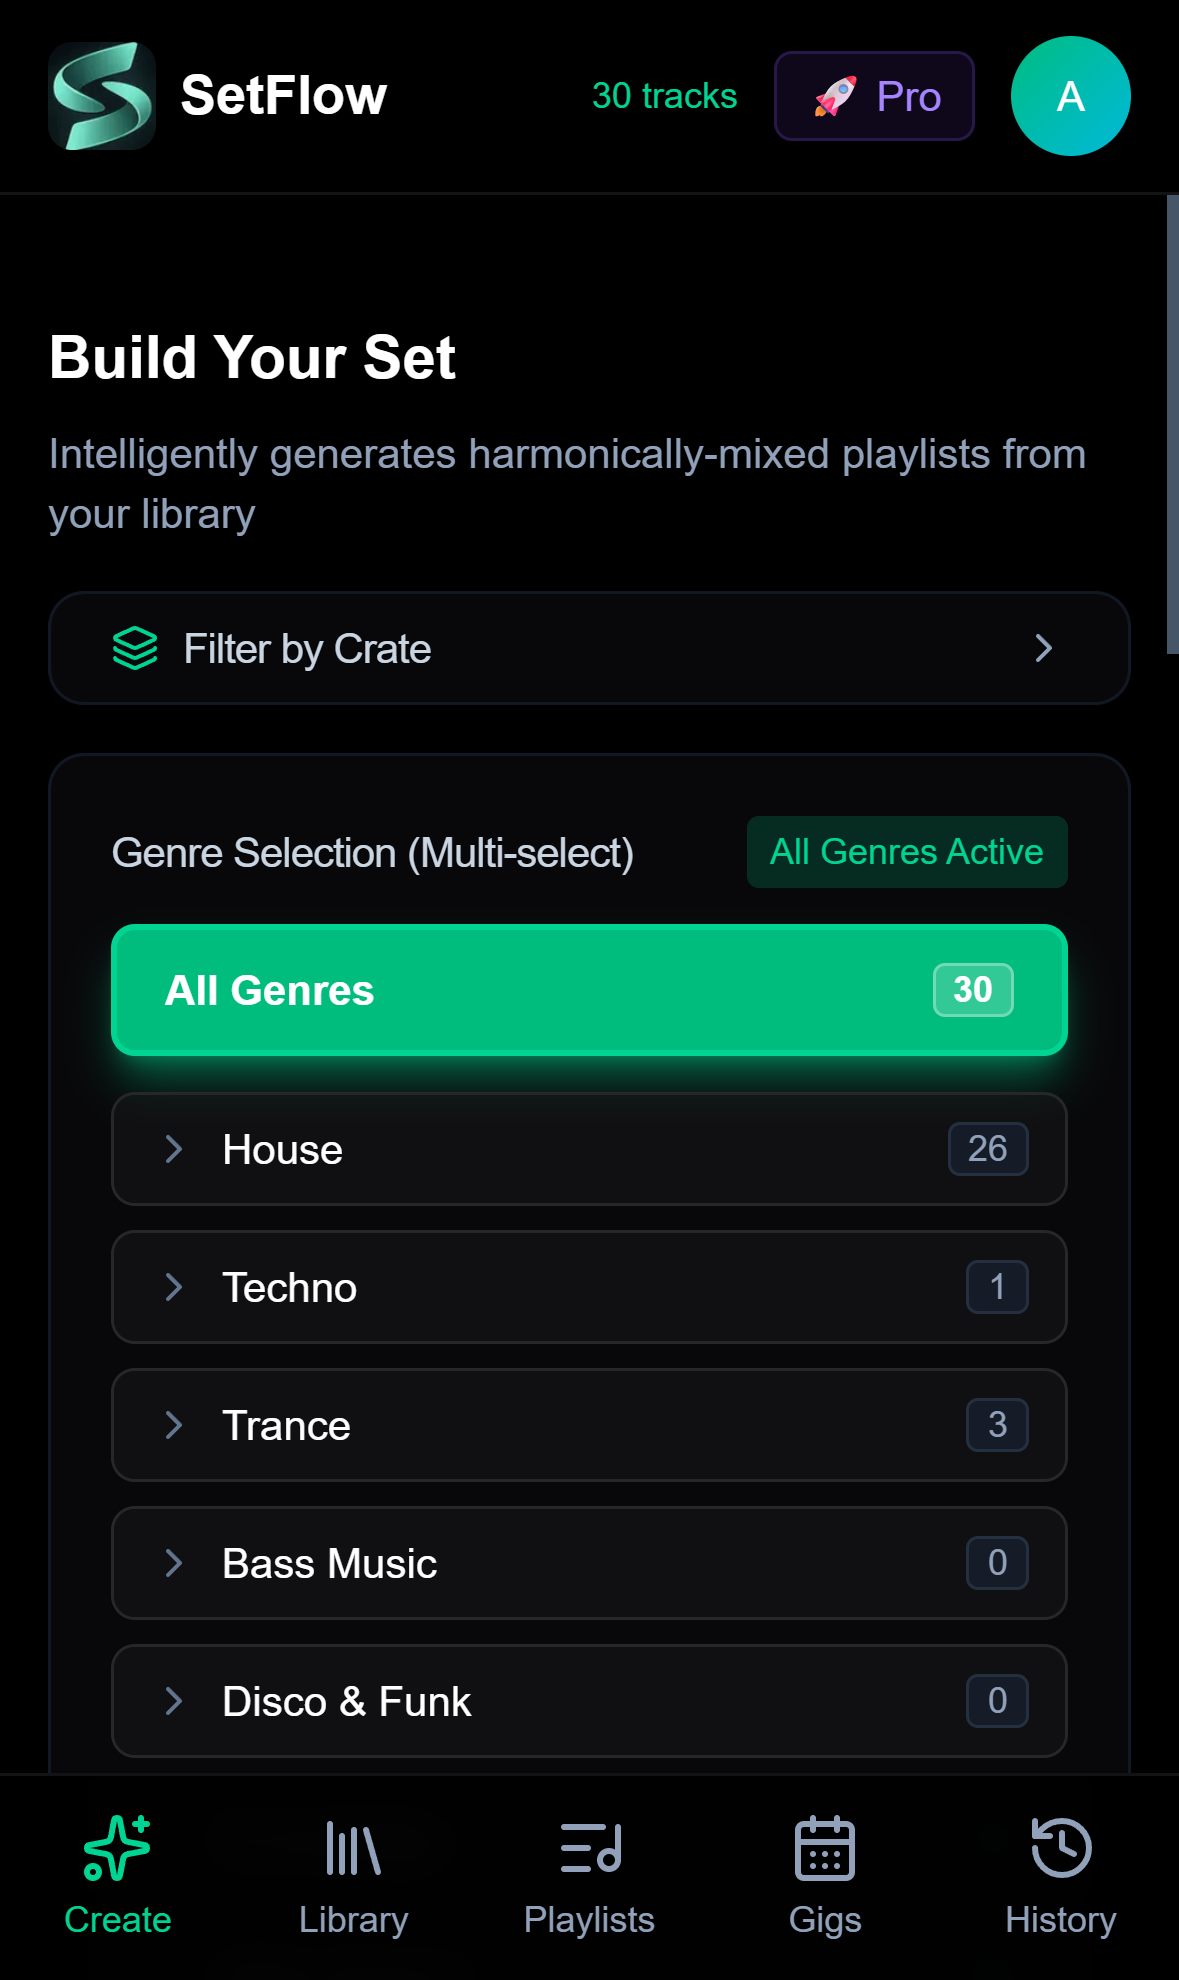Go to the Gigs tab

[825, 1880]
